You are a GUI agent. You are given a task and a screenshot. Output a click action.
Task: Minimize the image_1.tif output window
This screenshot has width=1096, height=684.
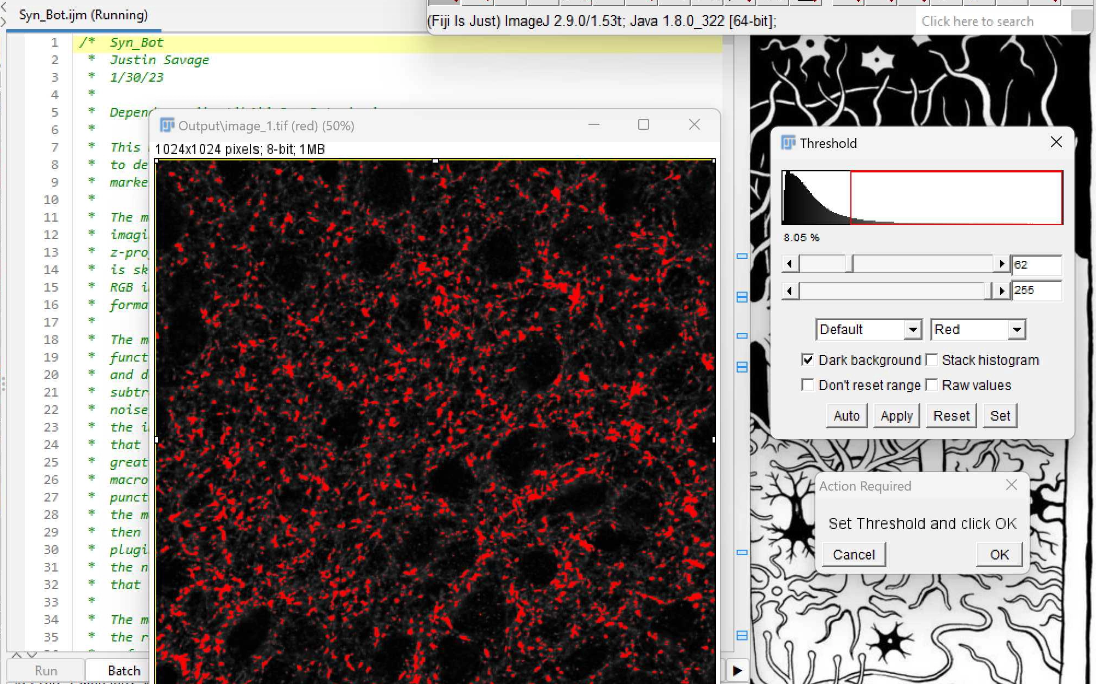pos(594,125)
